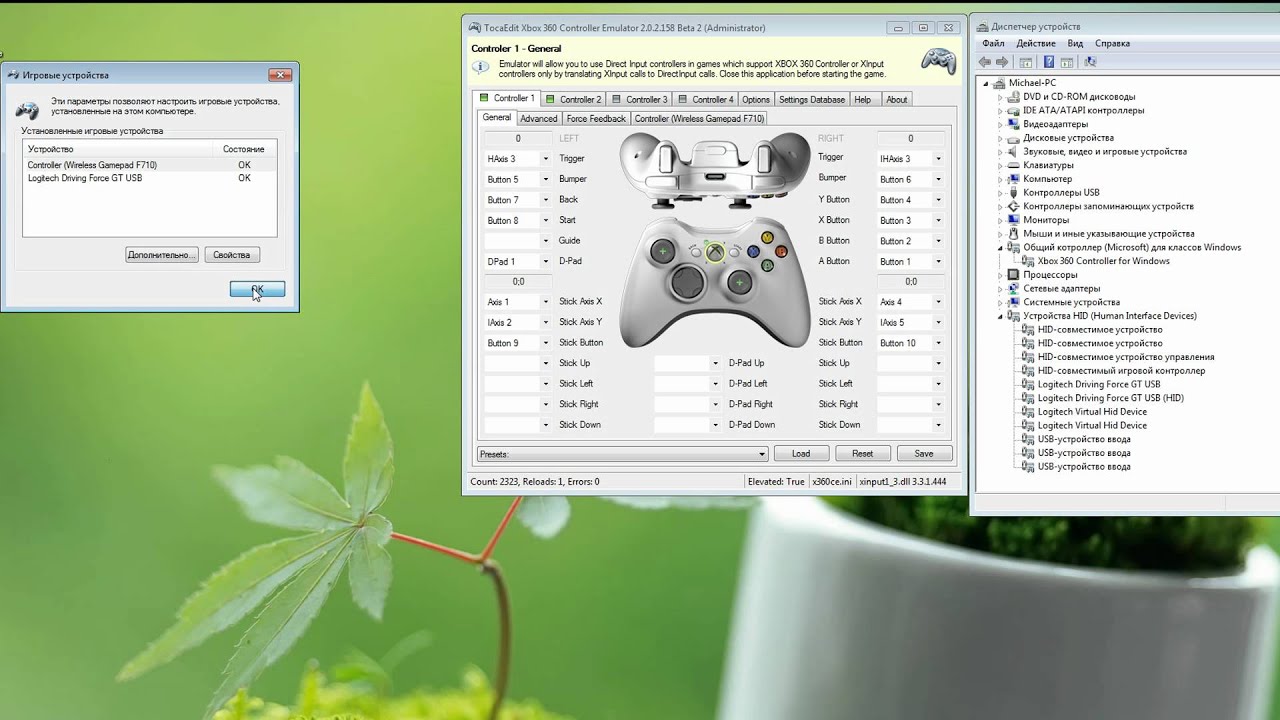Click the x360ce.ini status bar entry
The image size is (1280, 720).
(x=831, y=482)
